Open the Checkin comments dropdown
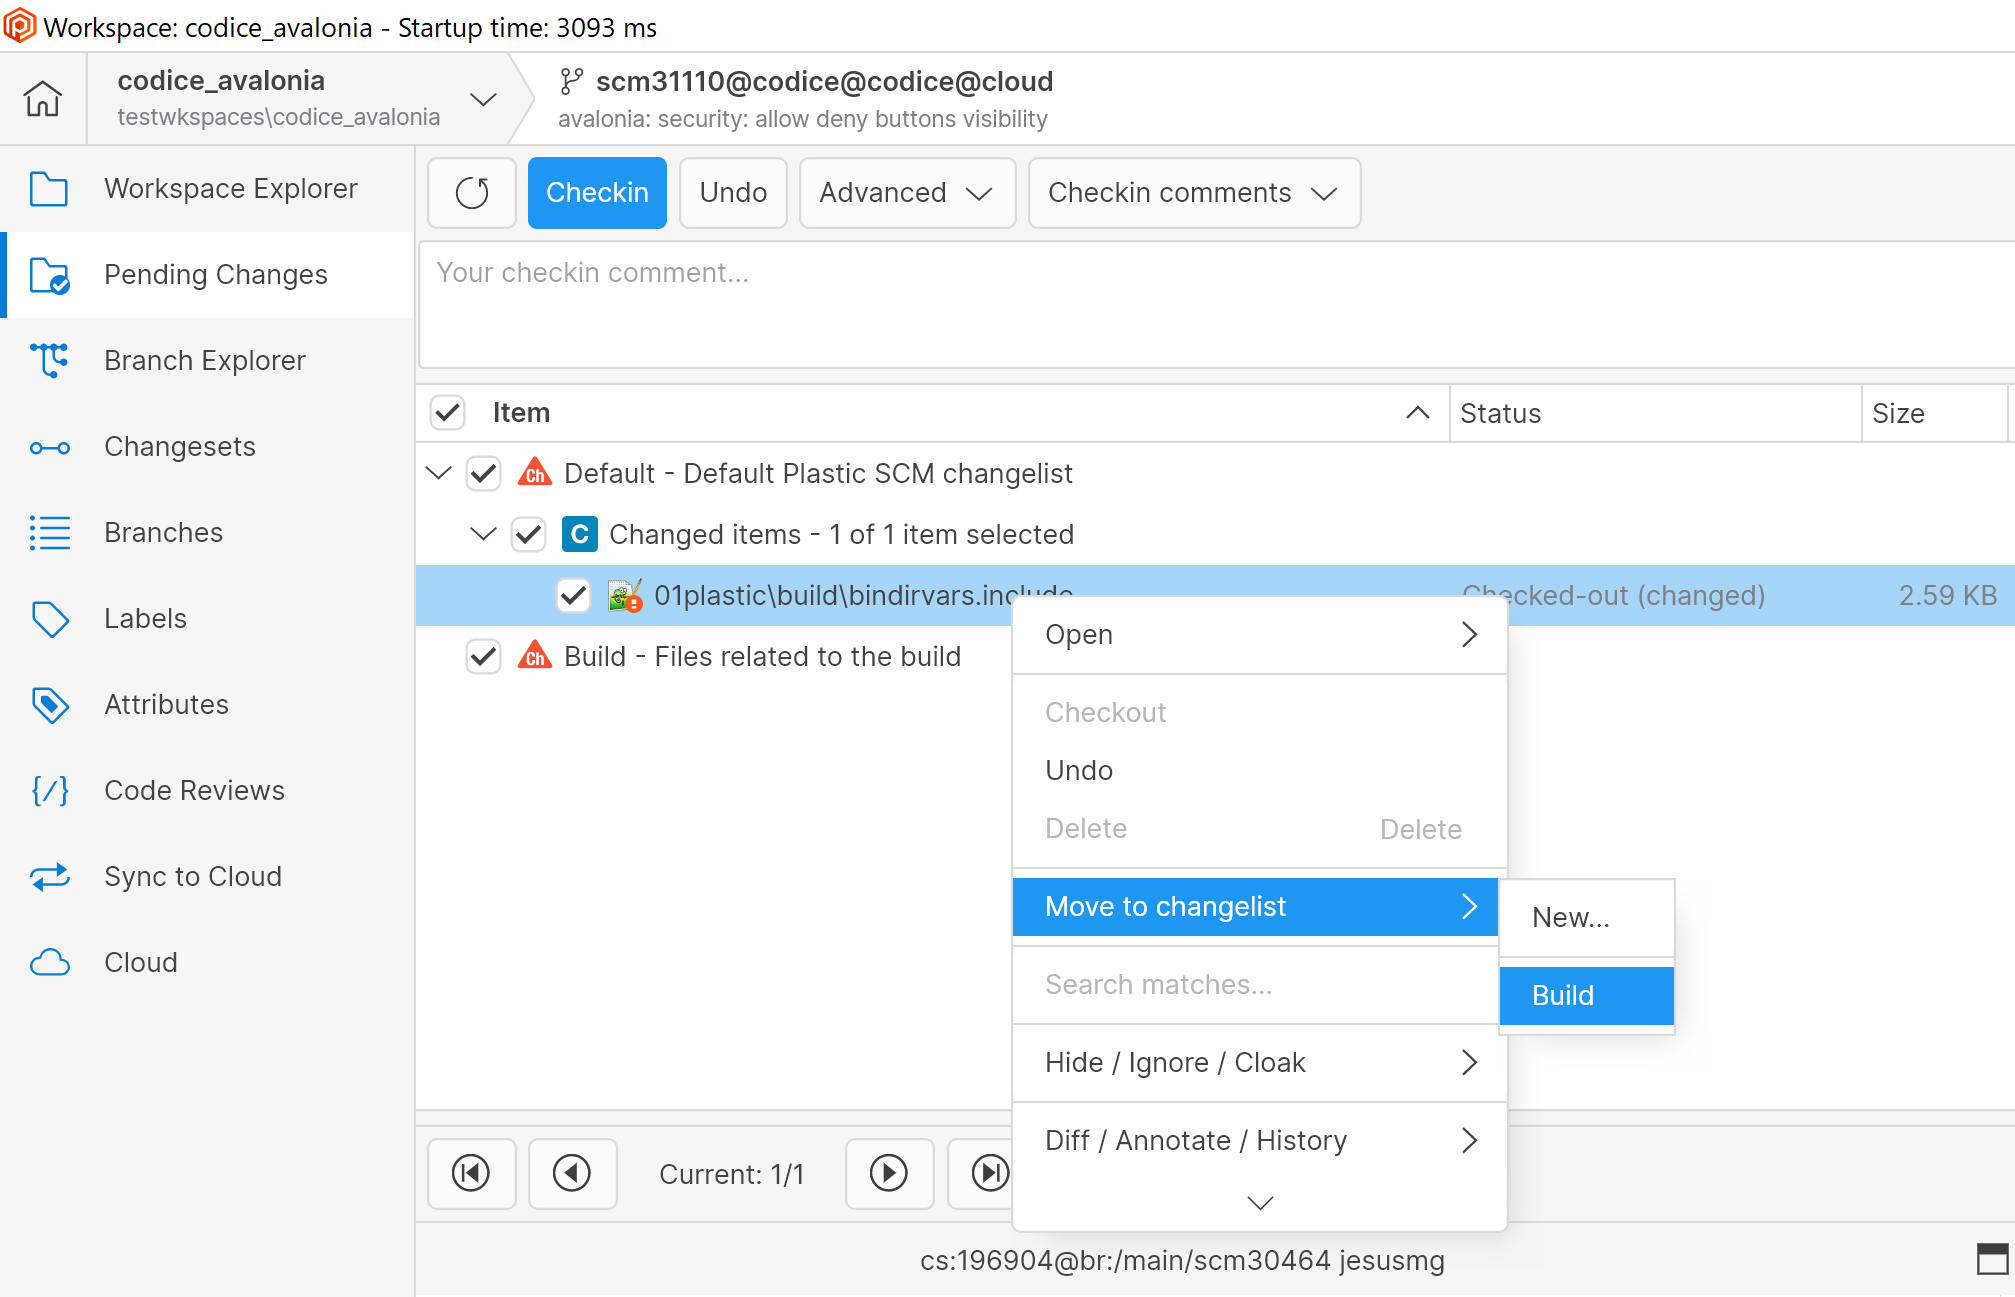The height and width of the screenshot is (1297, 2015). click(1193, 193)
